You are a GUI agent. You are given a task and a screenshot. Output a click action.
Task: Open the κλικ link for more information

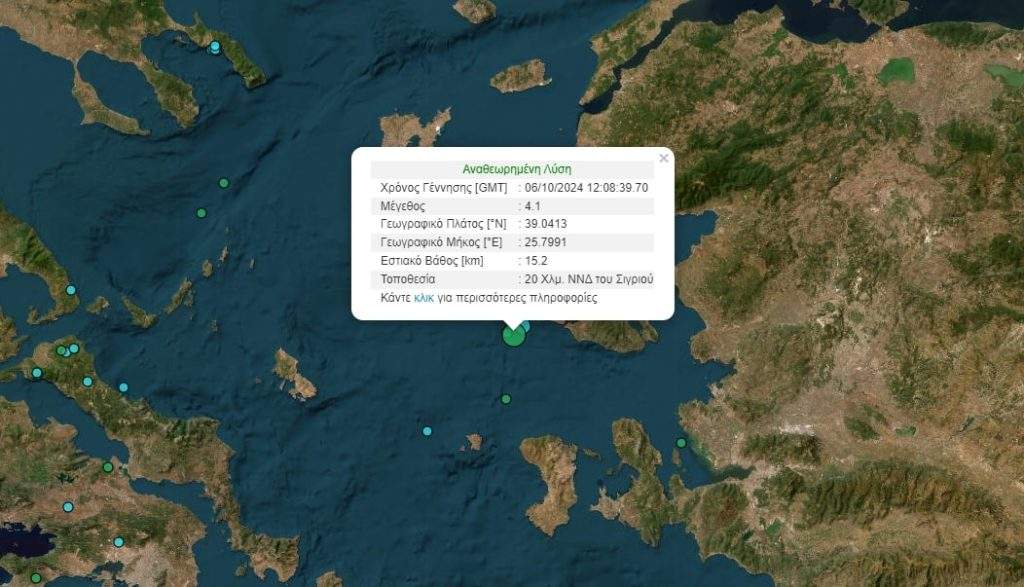[x=423, y=298]
